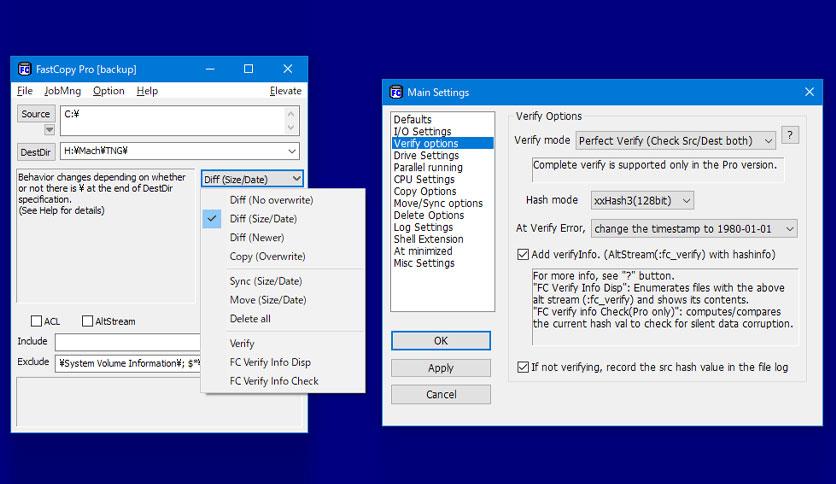Minimize the FastCopy Pro window
Image resolution: width=836 pixels, height=484 pixels.
[x=210, y=69]
